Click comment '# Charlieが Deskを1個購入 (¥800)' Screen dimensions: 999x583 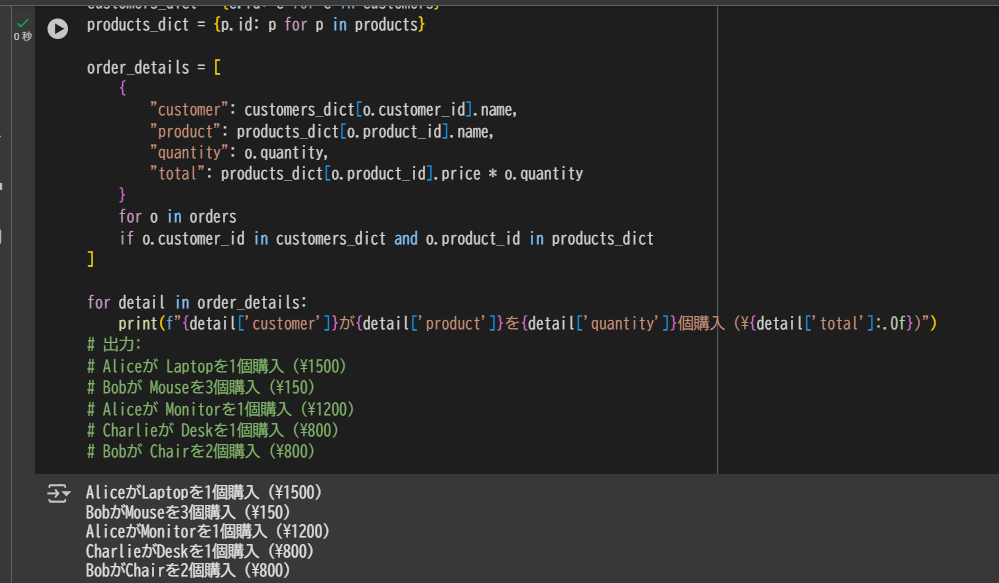(213, 430)
